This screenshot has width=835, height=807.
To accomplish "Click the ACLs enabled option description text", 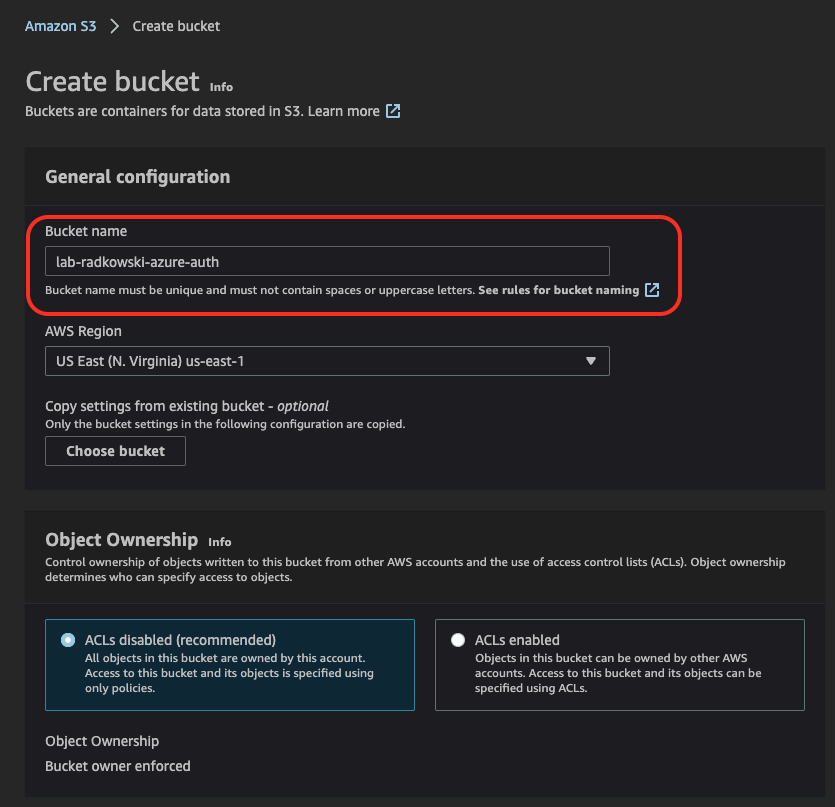I will (x=618, y=673).
